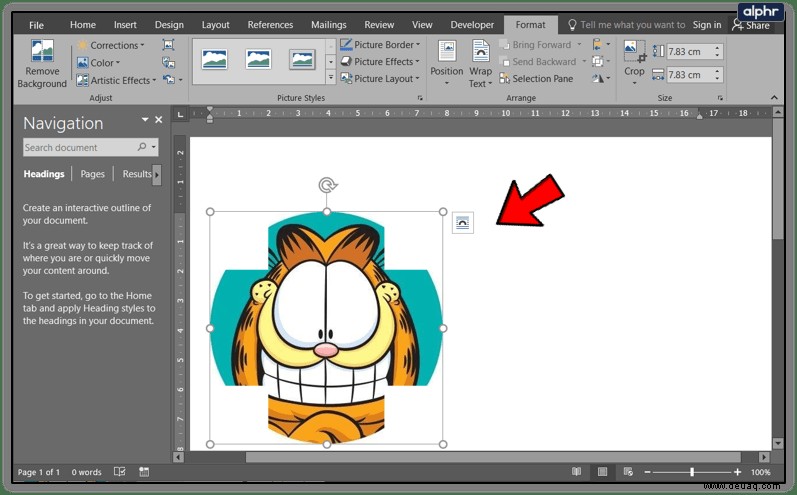Viewport: 797px width, 495px height.
Task: Select the Pages navigation tab
Action: point(93,174)
